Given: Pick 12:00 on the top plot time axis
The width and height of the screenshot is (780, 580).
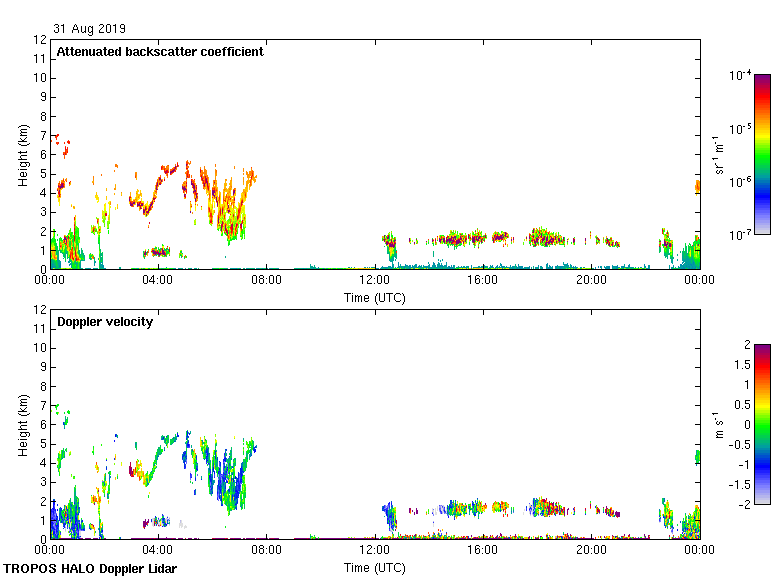Looking at the screenshot, I should [375, 281].
